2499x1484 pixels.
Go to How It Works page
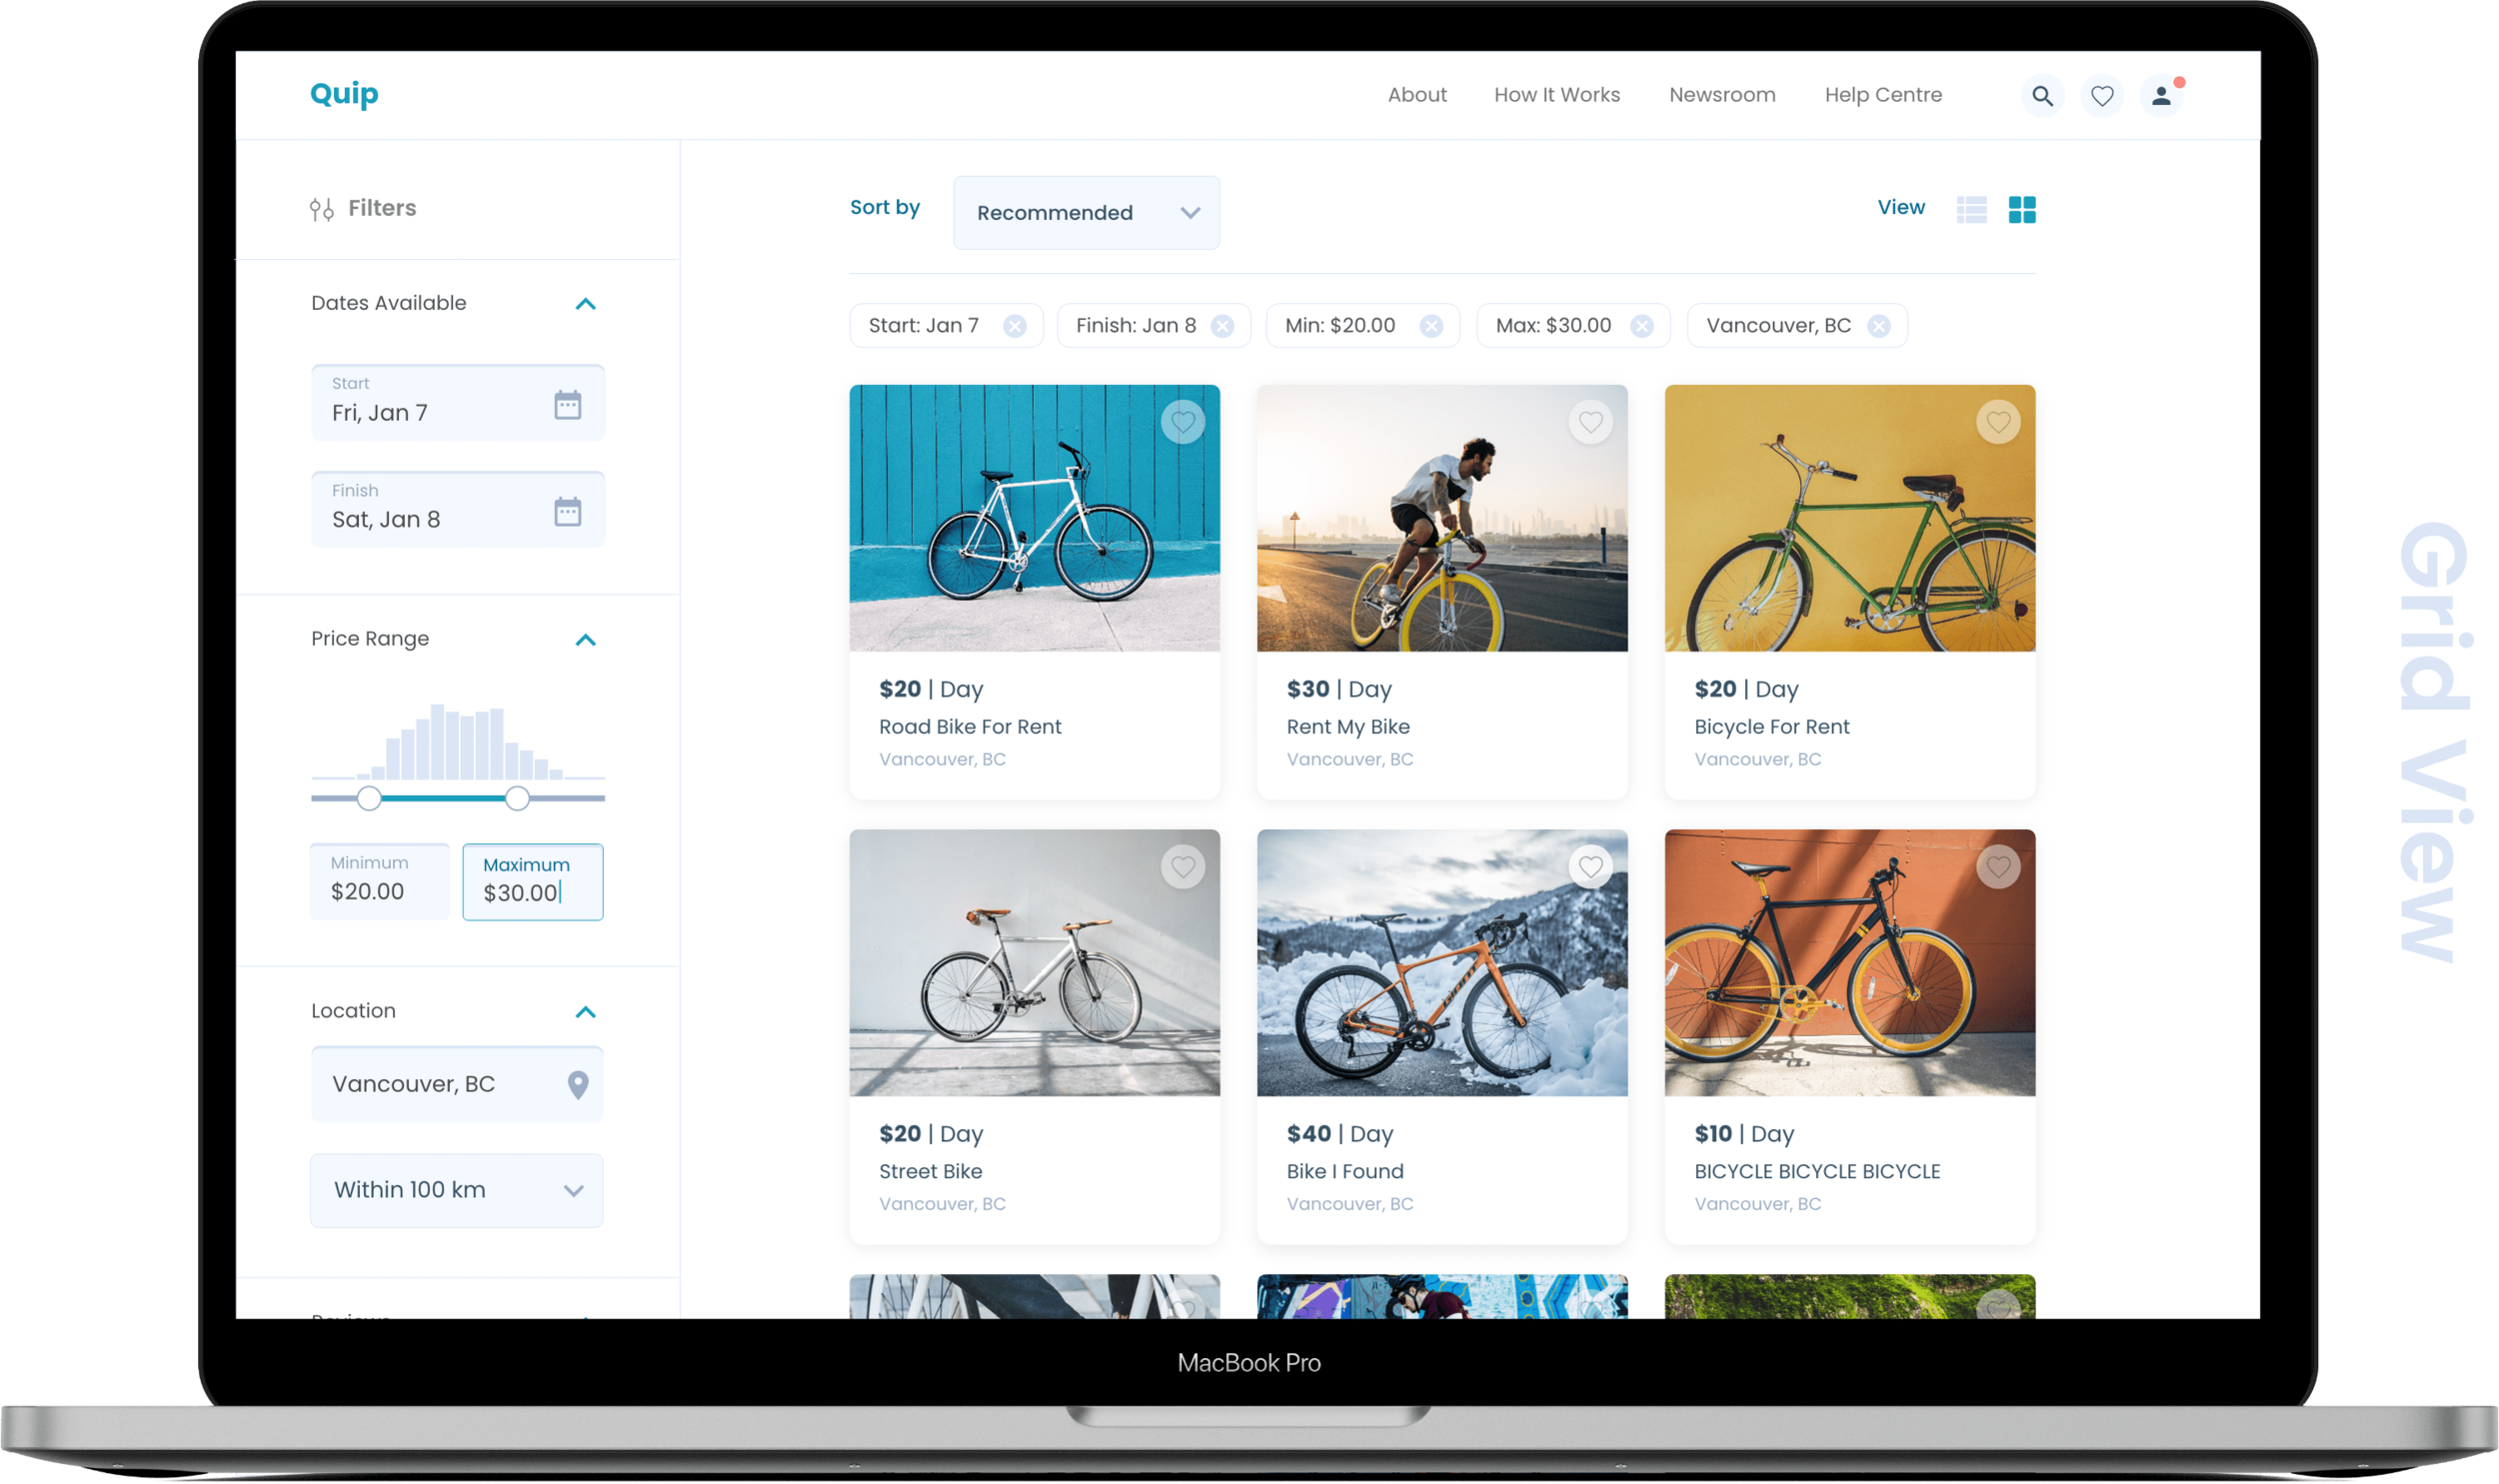pyautogui.click(x=1556, y=95)
